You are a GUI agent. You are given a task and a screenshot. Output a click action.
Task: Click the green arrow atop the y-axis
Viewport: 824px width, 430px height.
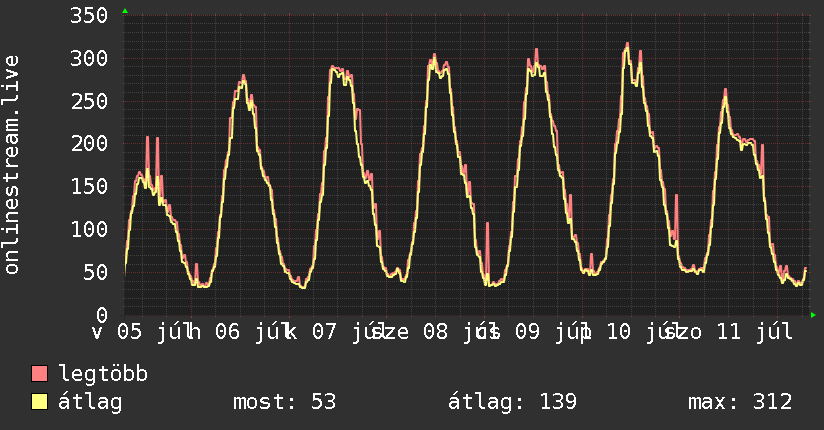click(x=125, y=11)
